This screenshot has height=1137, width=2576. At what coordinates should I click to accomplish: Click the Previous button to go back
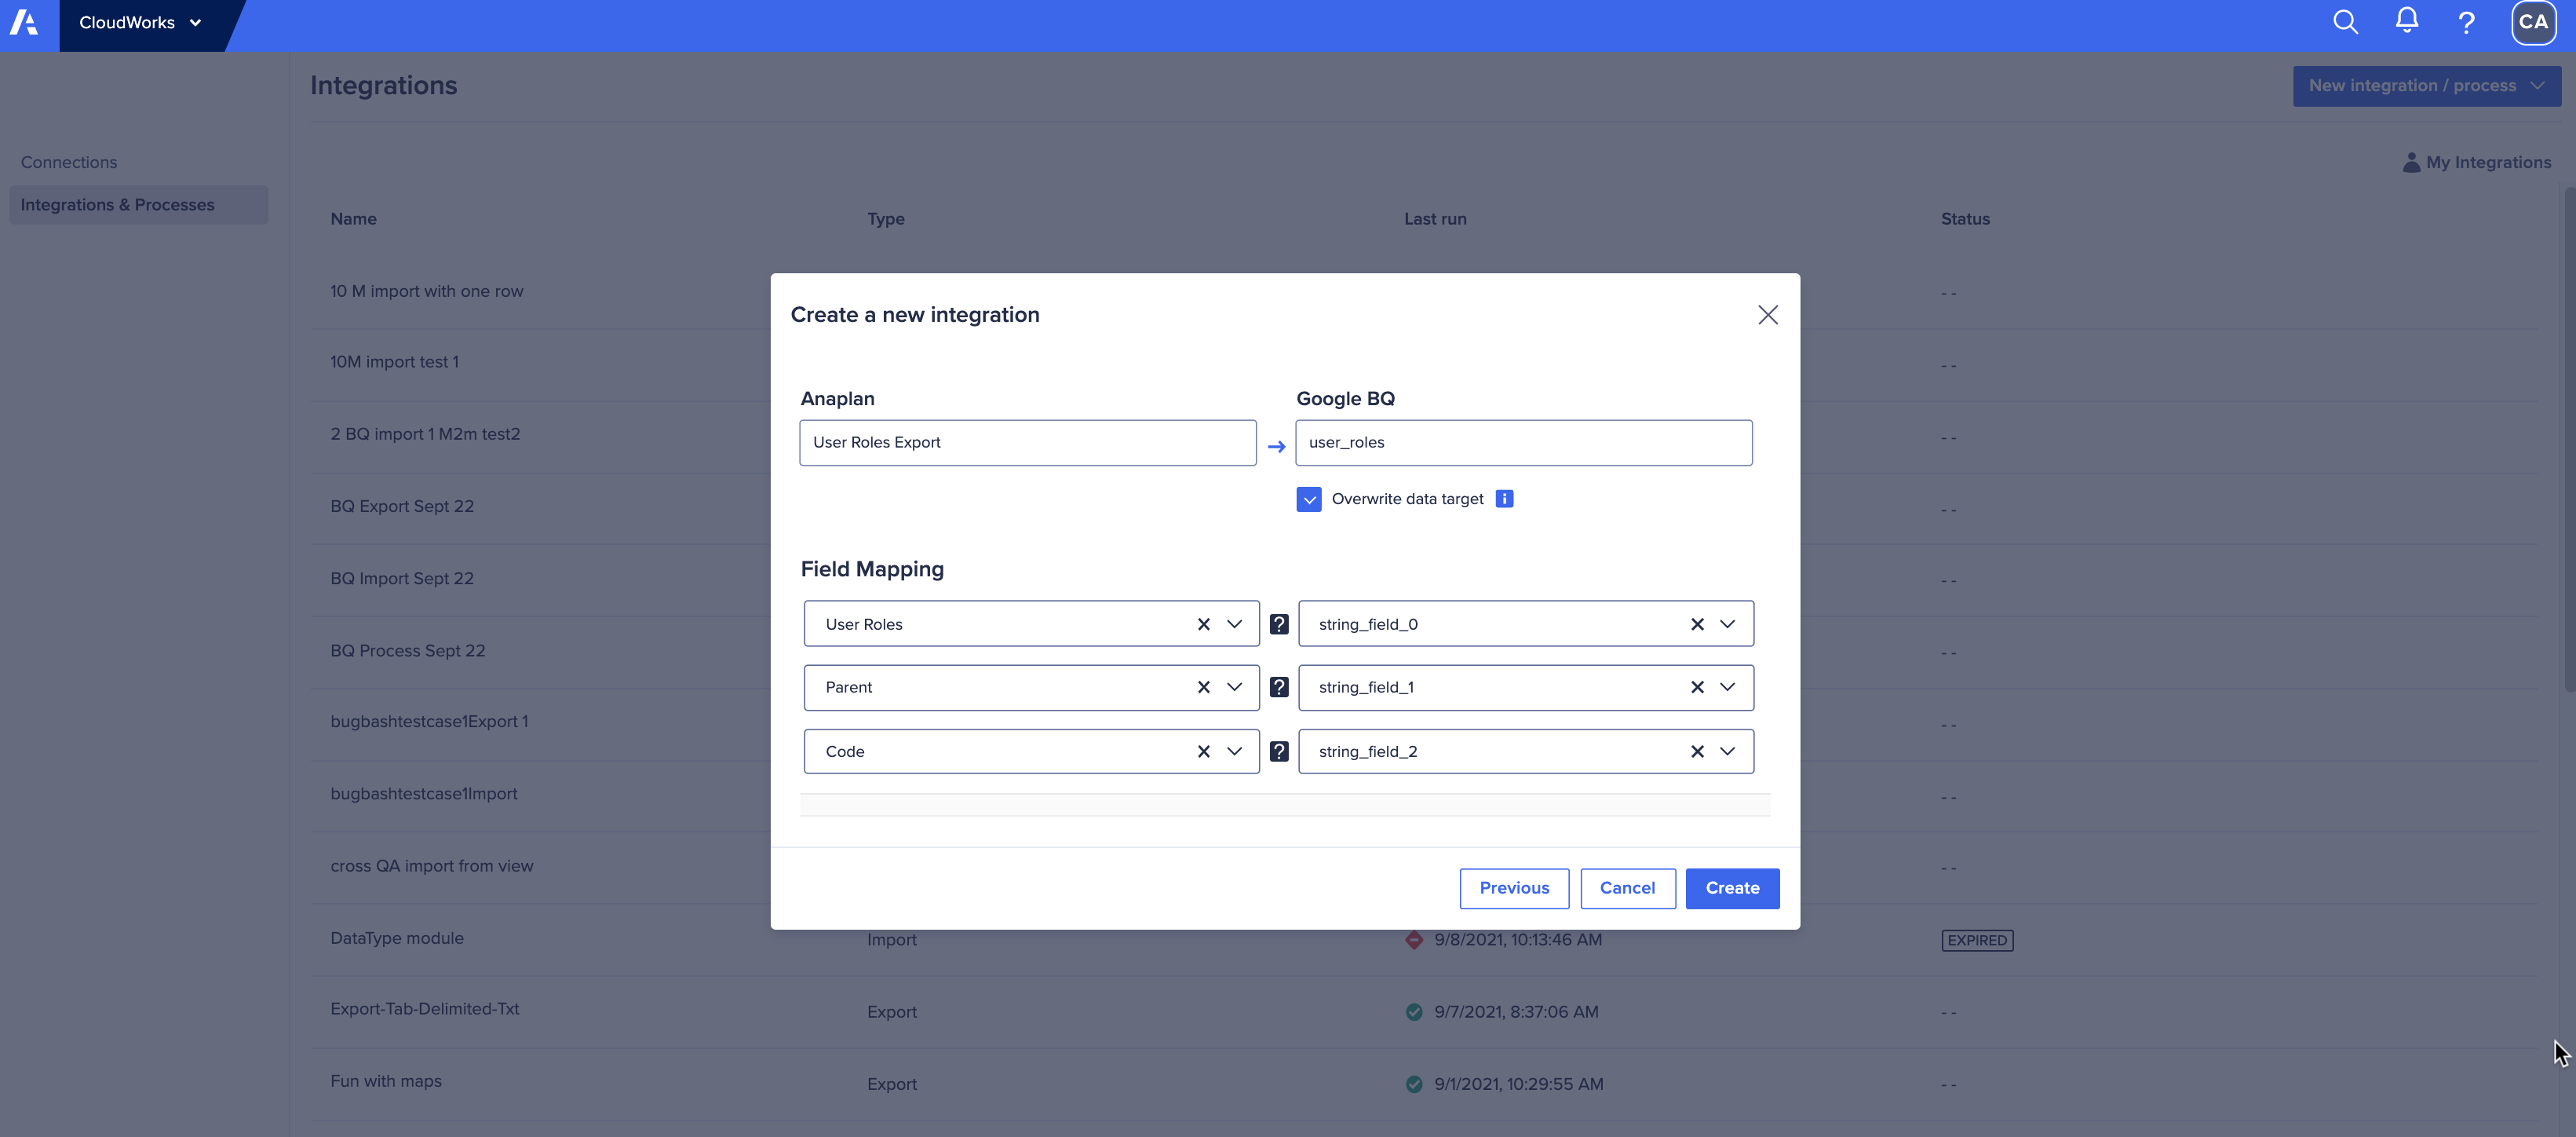tap(1515, 887)
